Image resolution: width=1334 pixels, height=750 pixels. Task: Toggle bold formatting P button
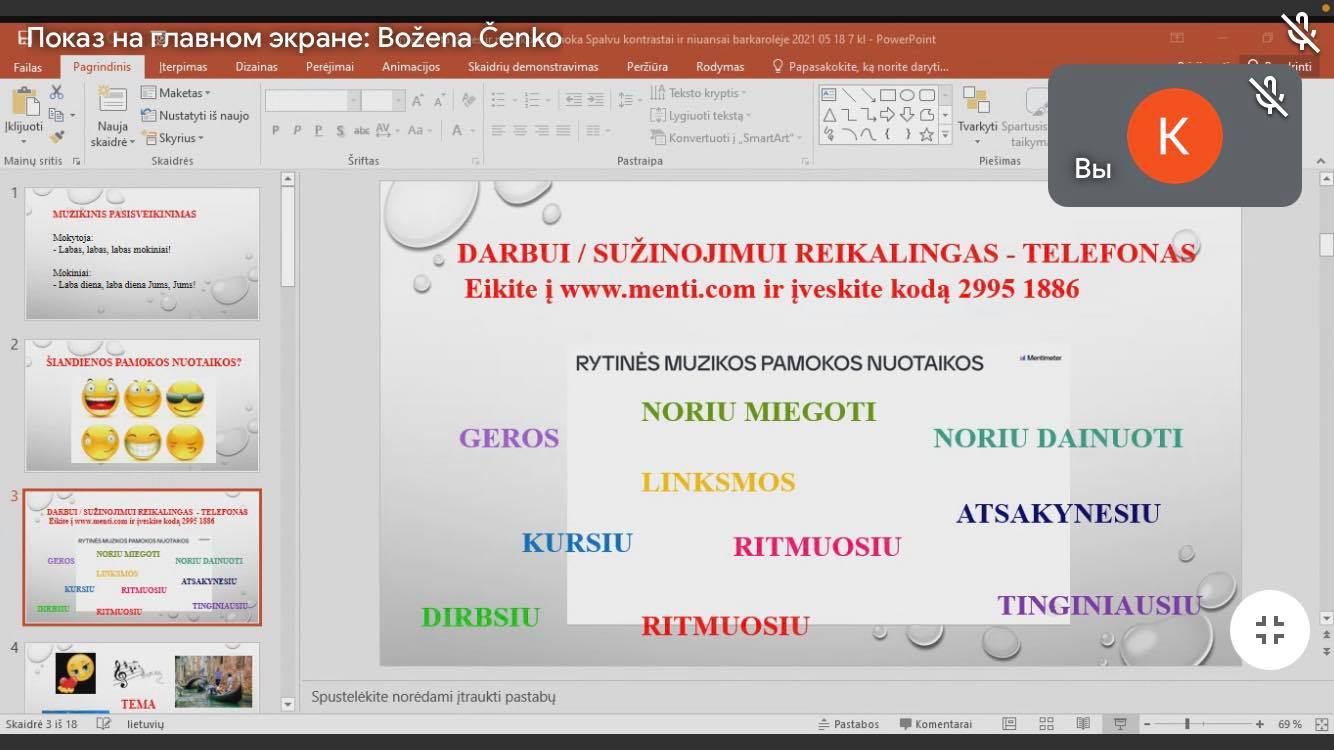tap(276, 131)
